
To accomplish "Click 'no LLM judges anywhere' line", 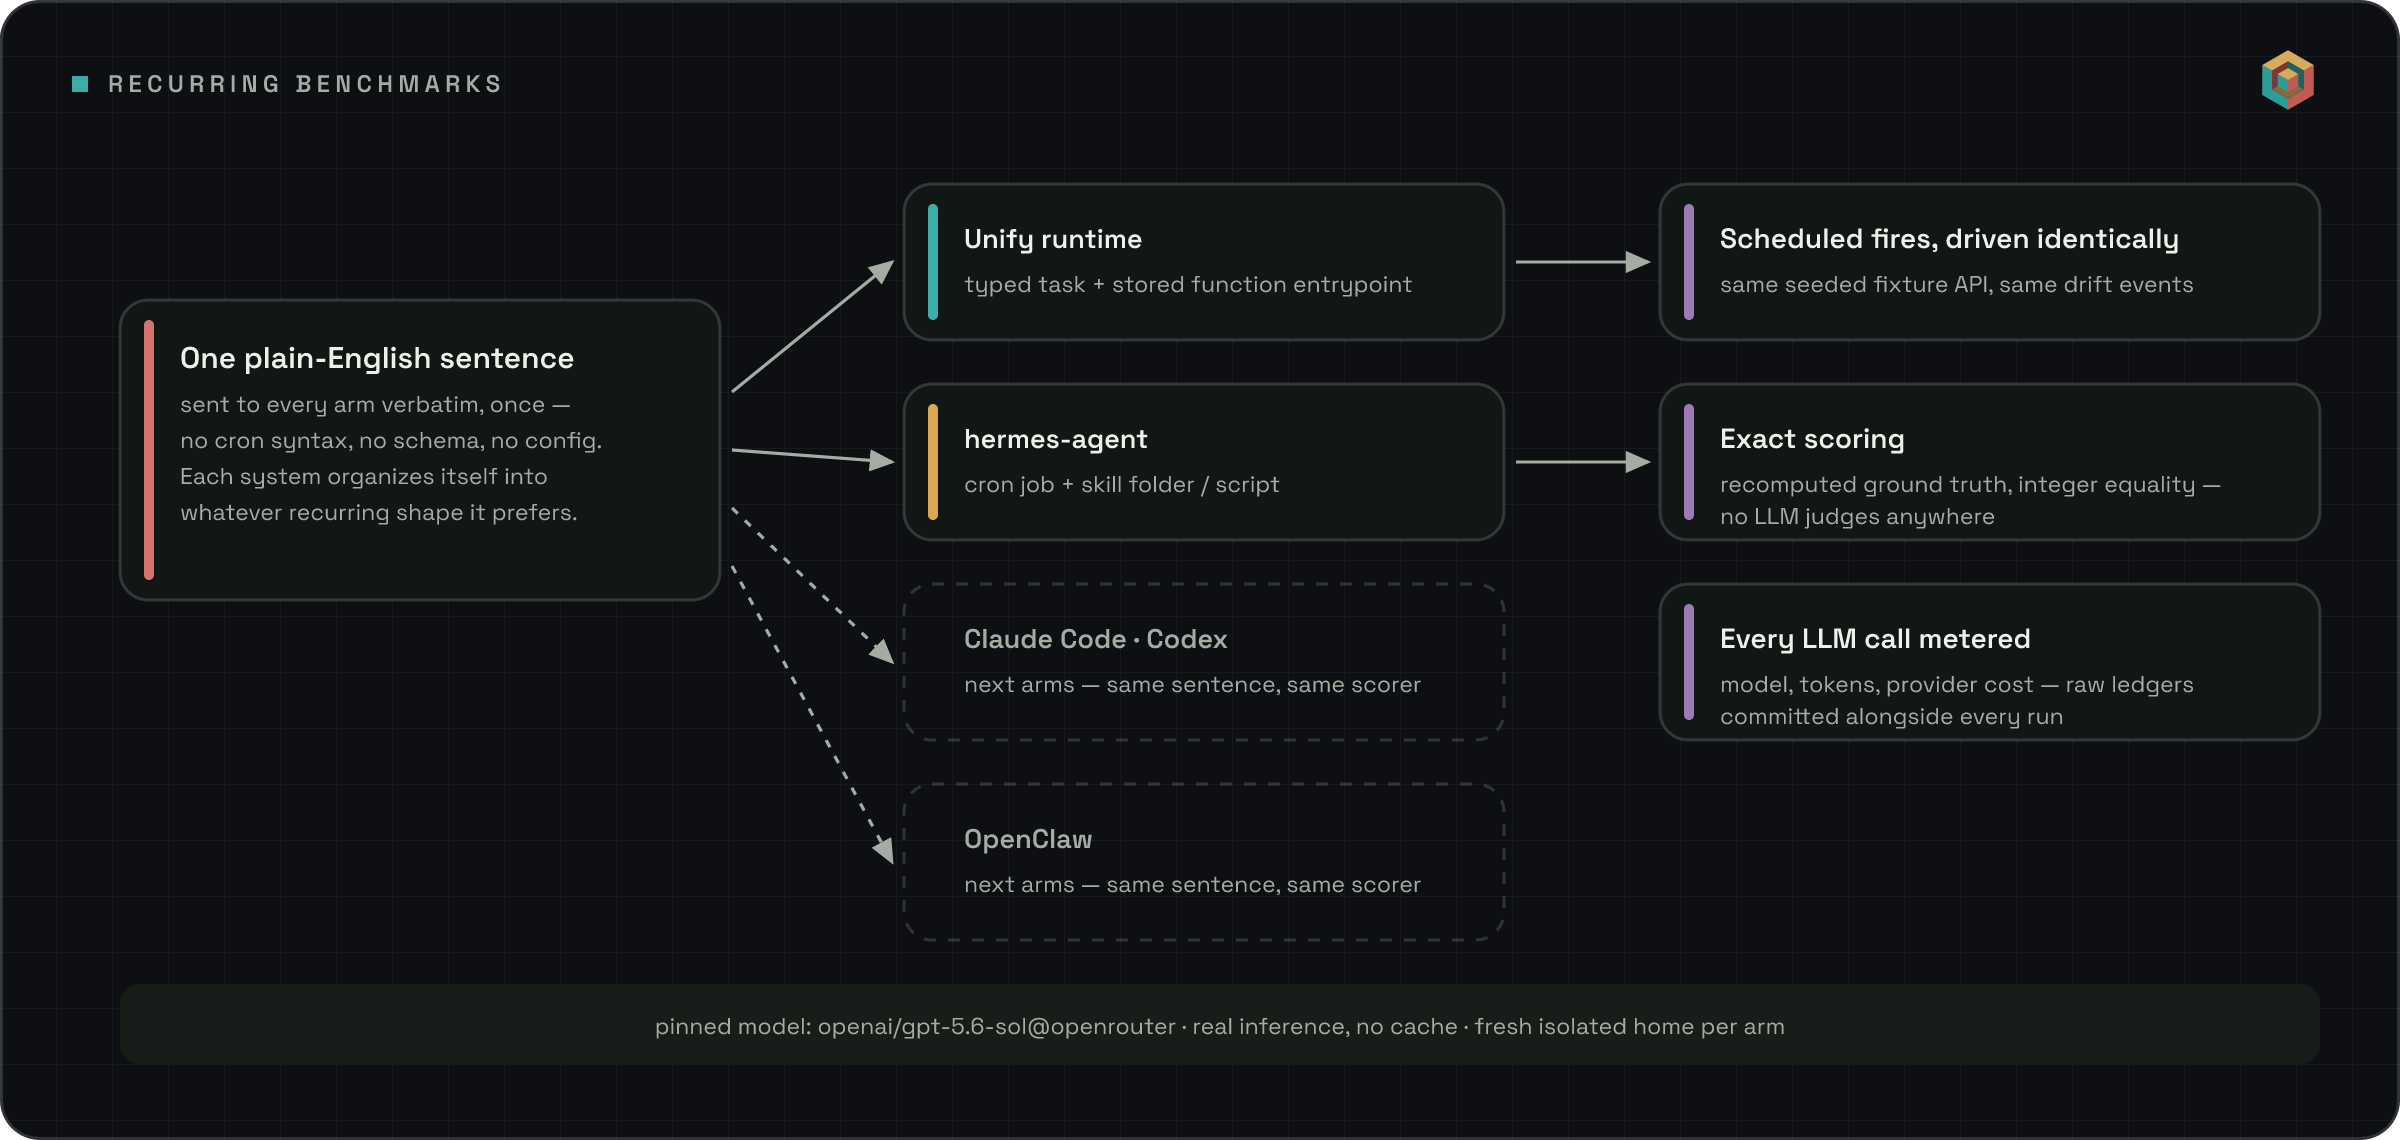I will 1857,517.
